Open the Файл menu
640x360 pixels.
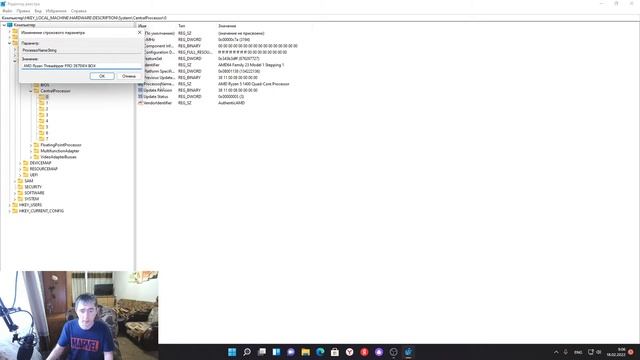7,11
